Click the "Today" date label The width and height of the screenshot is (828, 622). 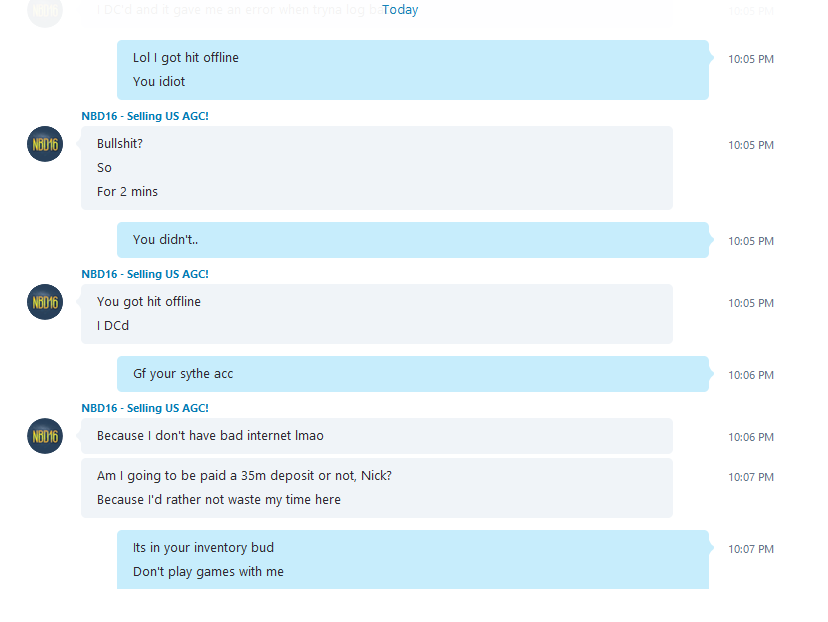point(400,10)
